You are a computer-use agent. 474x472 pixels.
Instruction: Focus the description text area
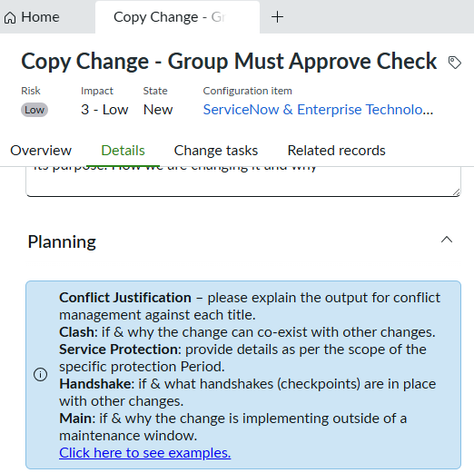243,181
